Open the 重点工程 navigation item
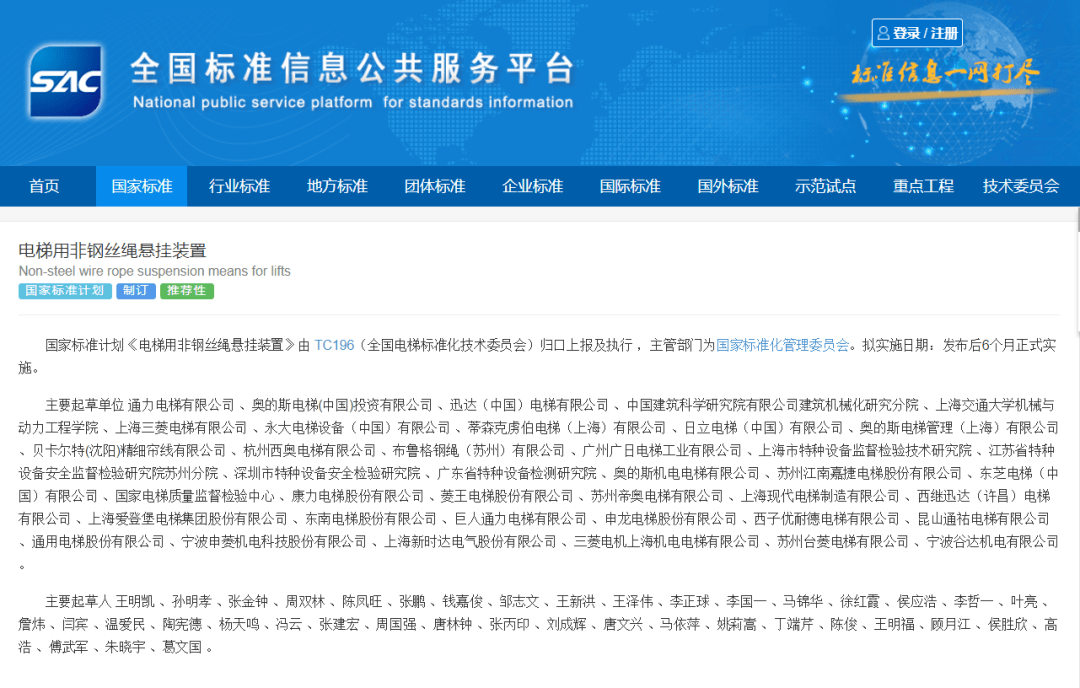The image size is (1080, 688). coord(923,186)
